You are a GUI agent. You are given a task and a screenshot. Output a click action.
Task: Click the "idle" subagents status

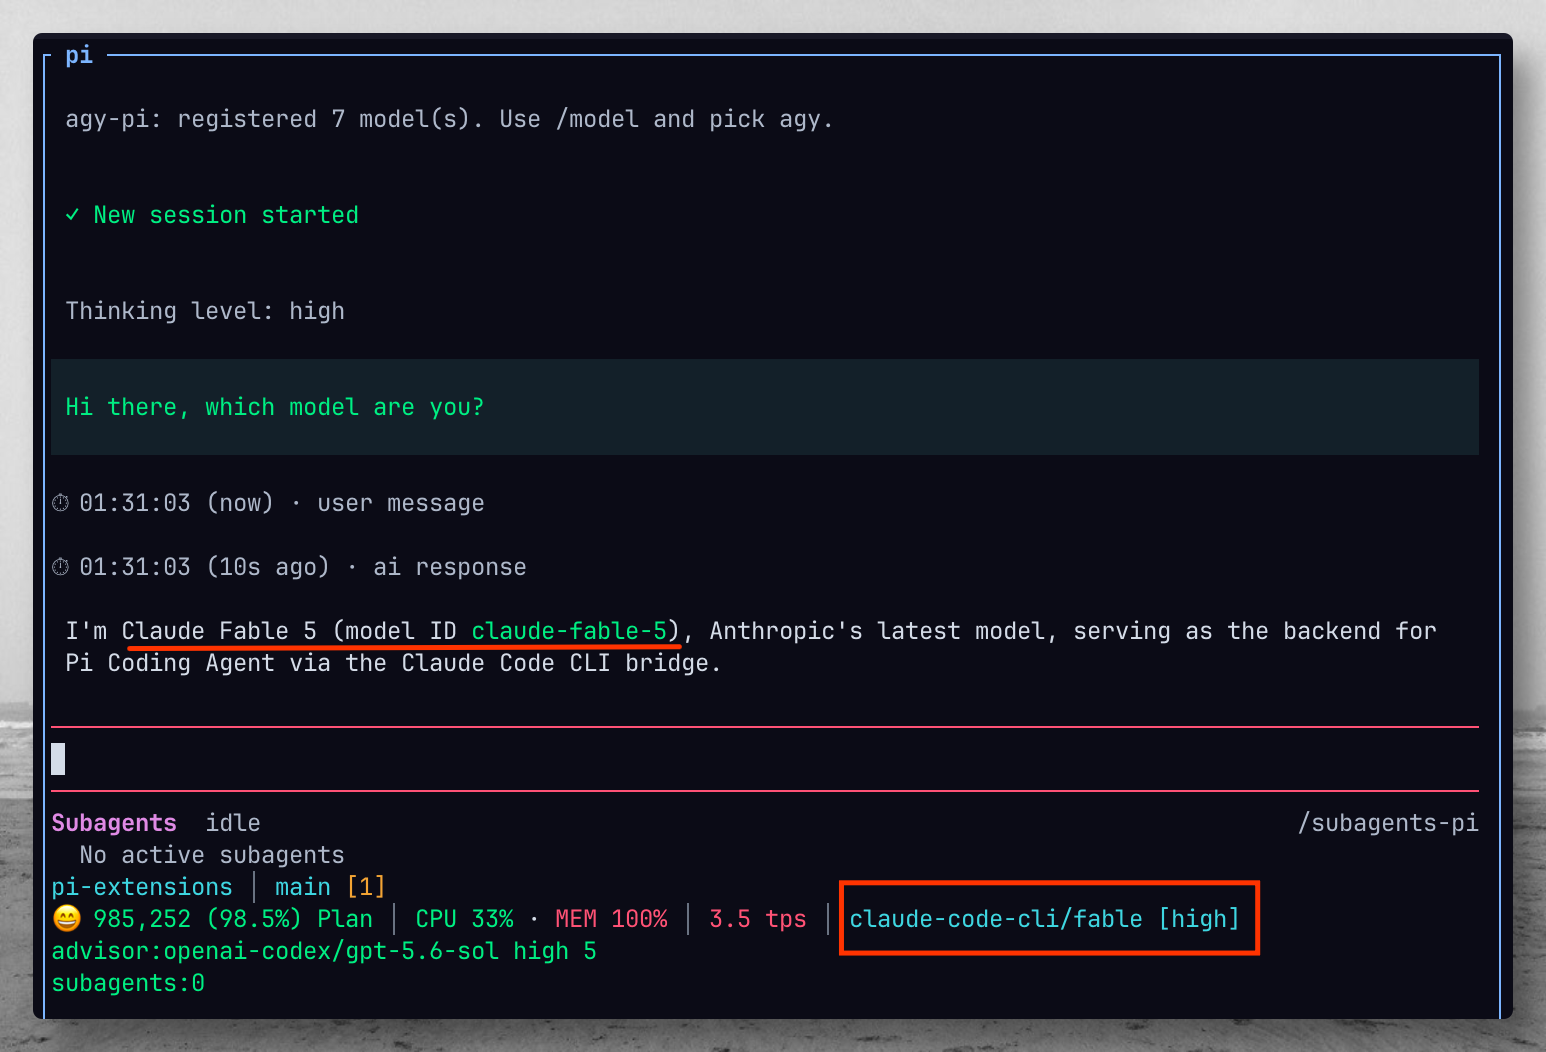click(233, 823)
